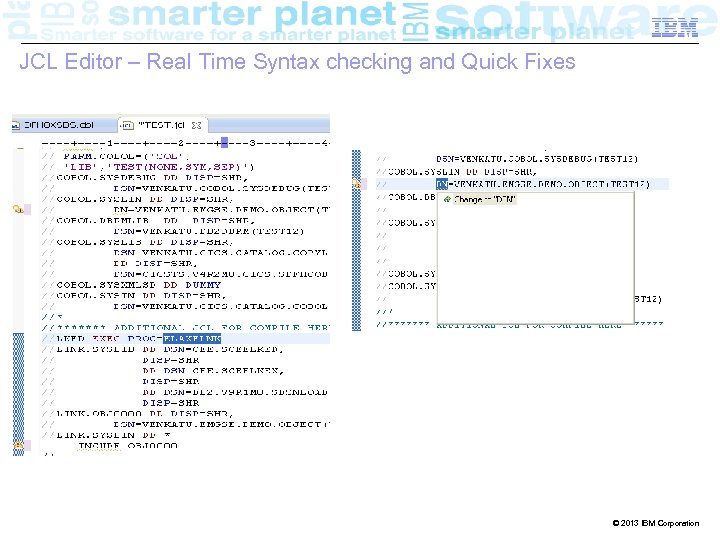Click the COBOL.SYSXMLSD DD DUMMY line

132,285
